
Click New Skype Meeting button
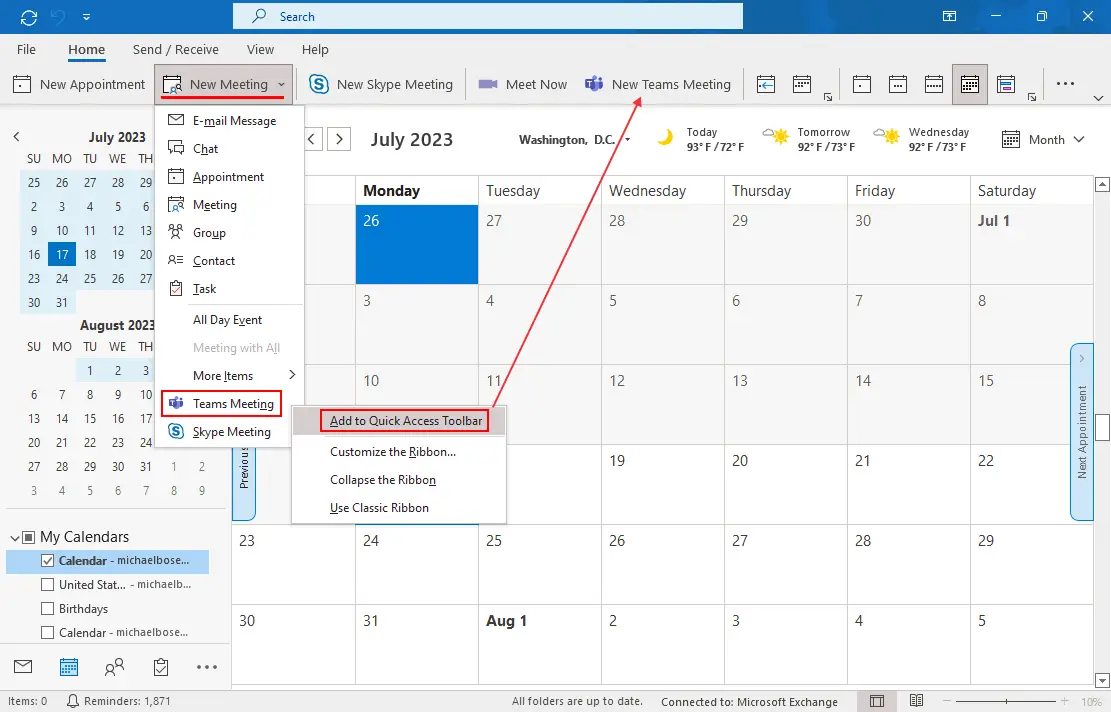point(381,84)
